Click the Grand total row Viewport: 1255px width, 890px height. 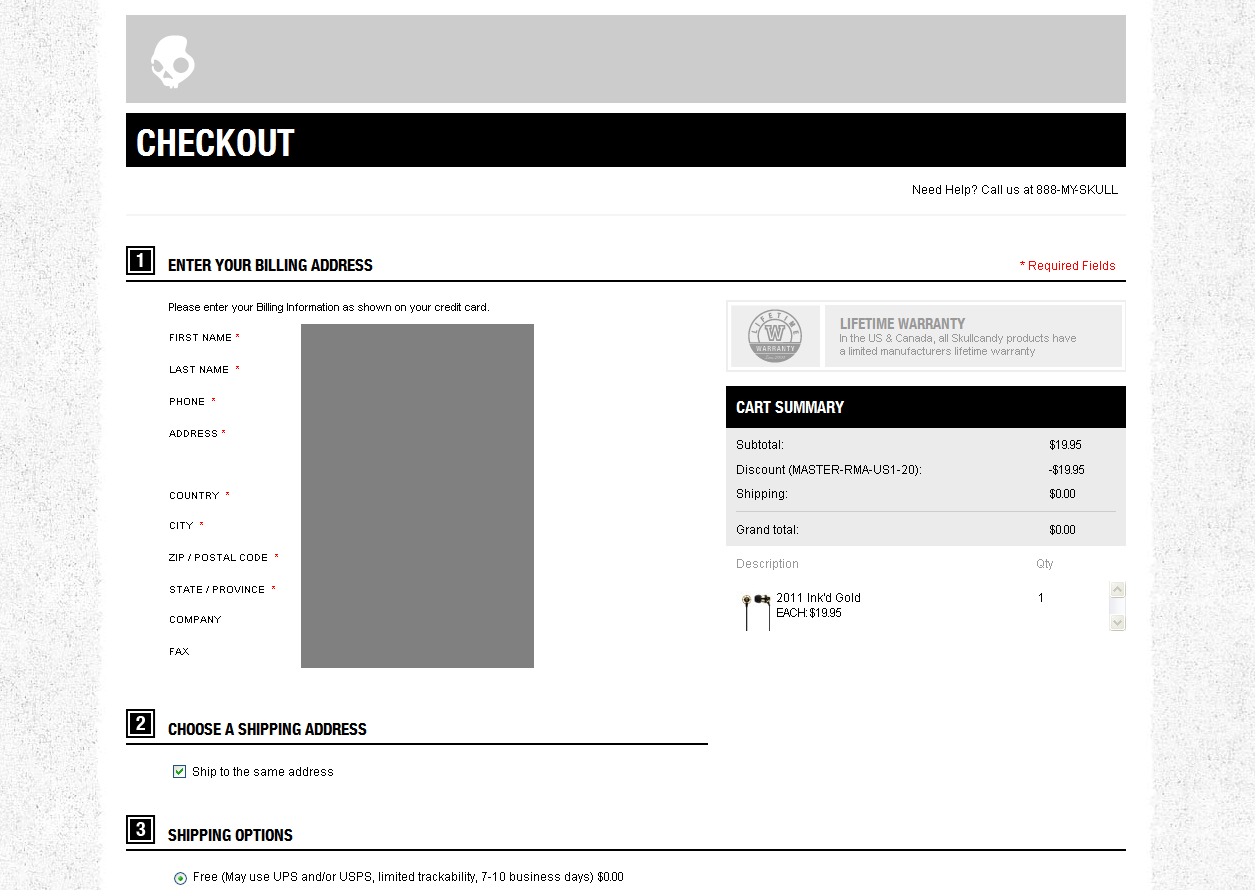(926, 530)
